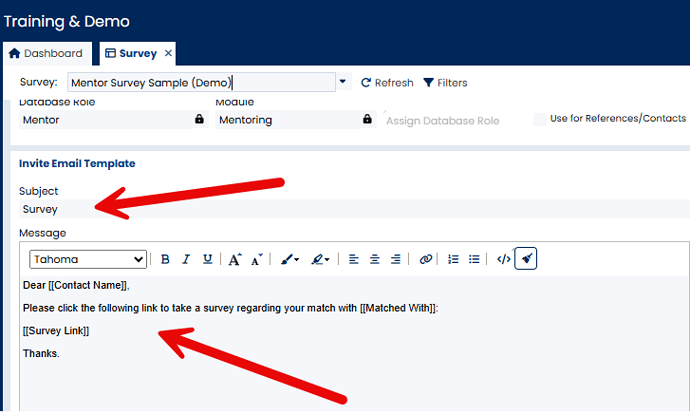Viewport: 690px width, 414px height.
Task: Switch to the Dashboard tab
Action: [x=46, y=53]
